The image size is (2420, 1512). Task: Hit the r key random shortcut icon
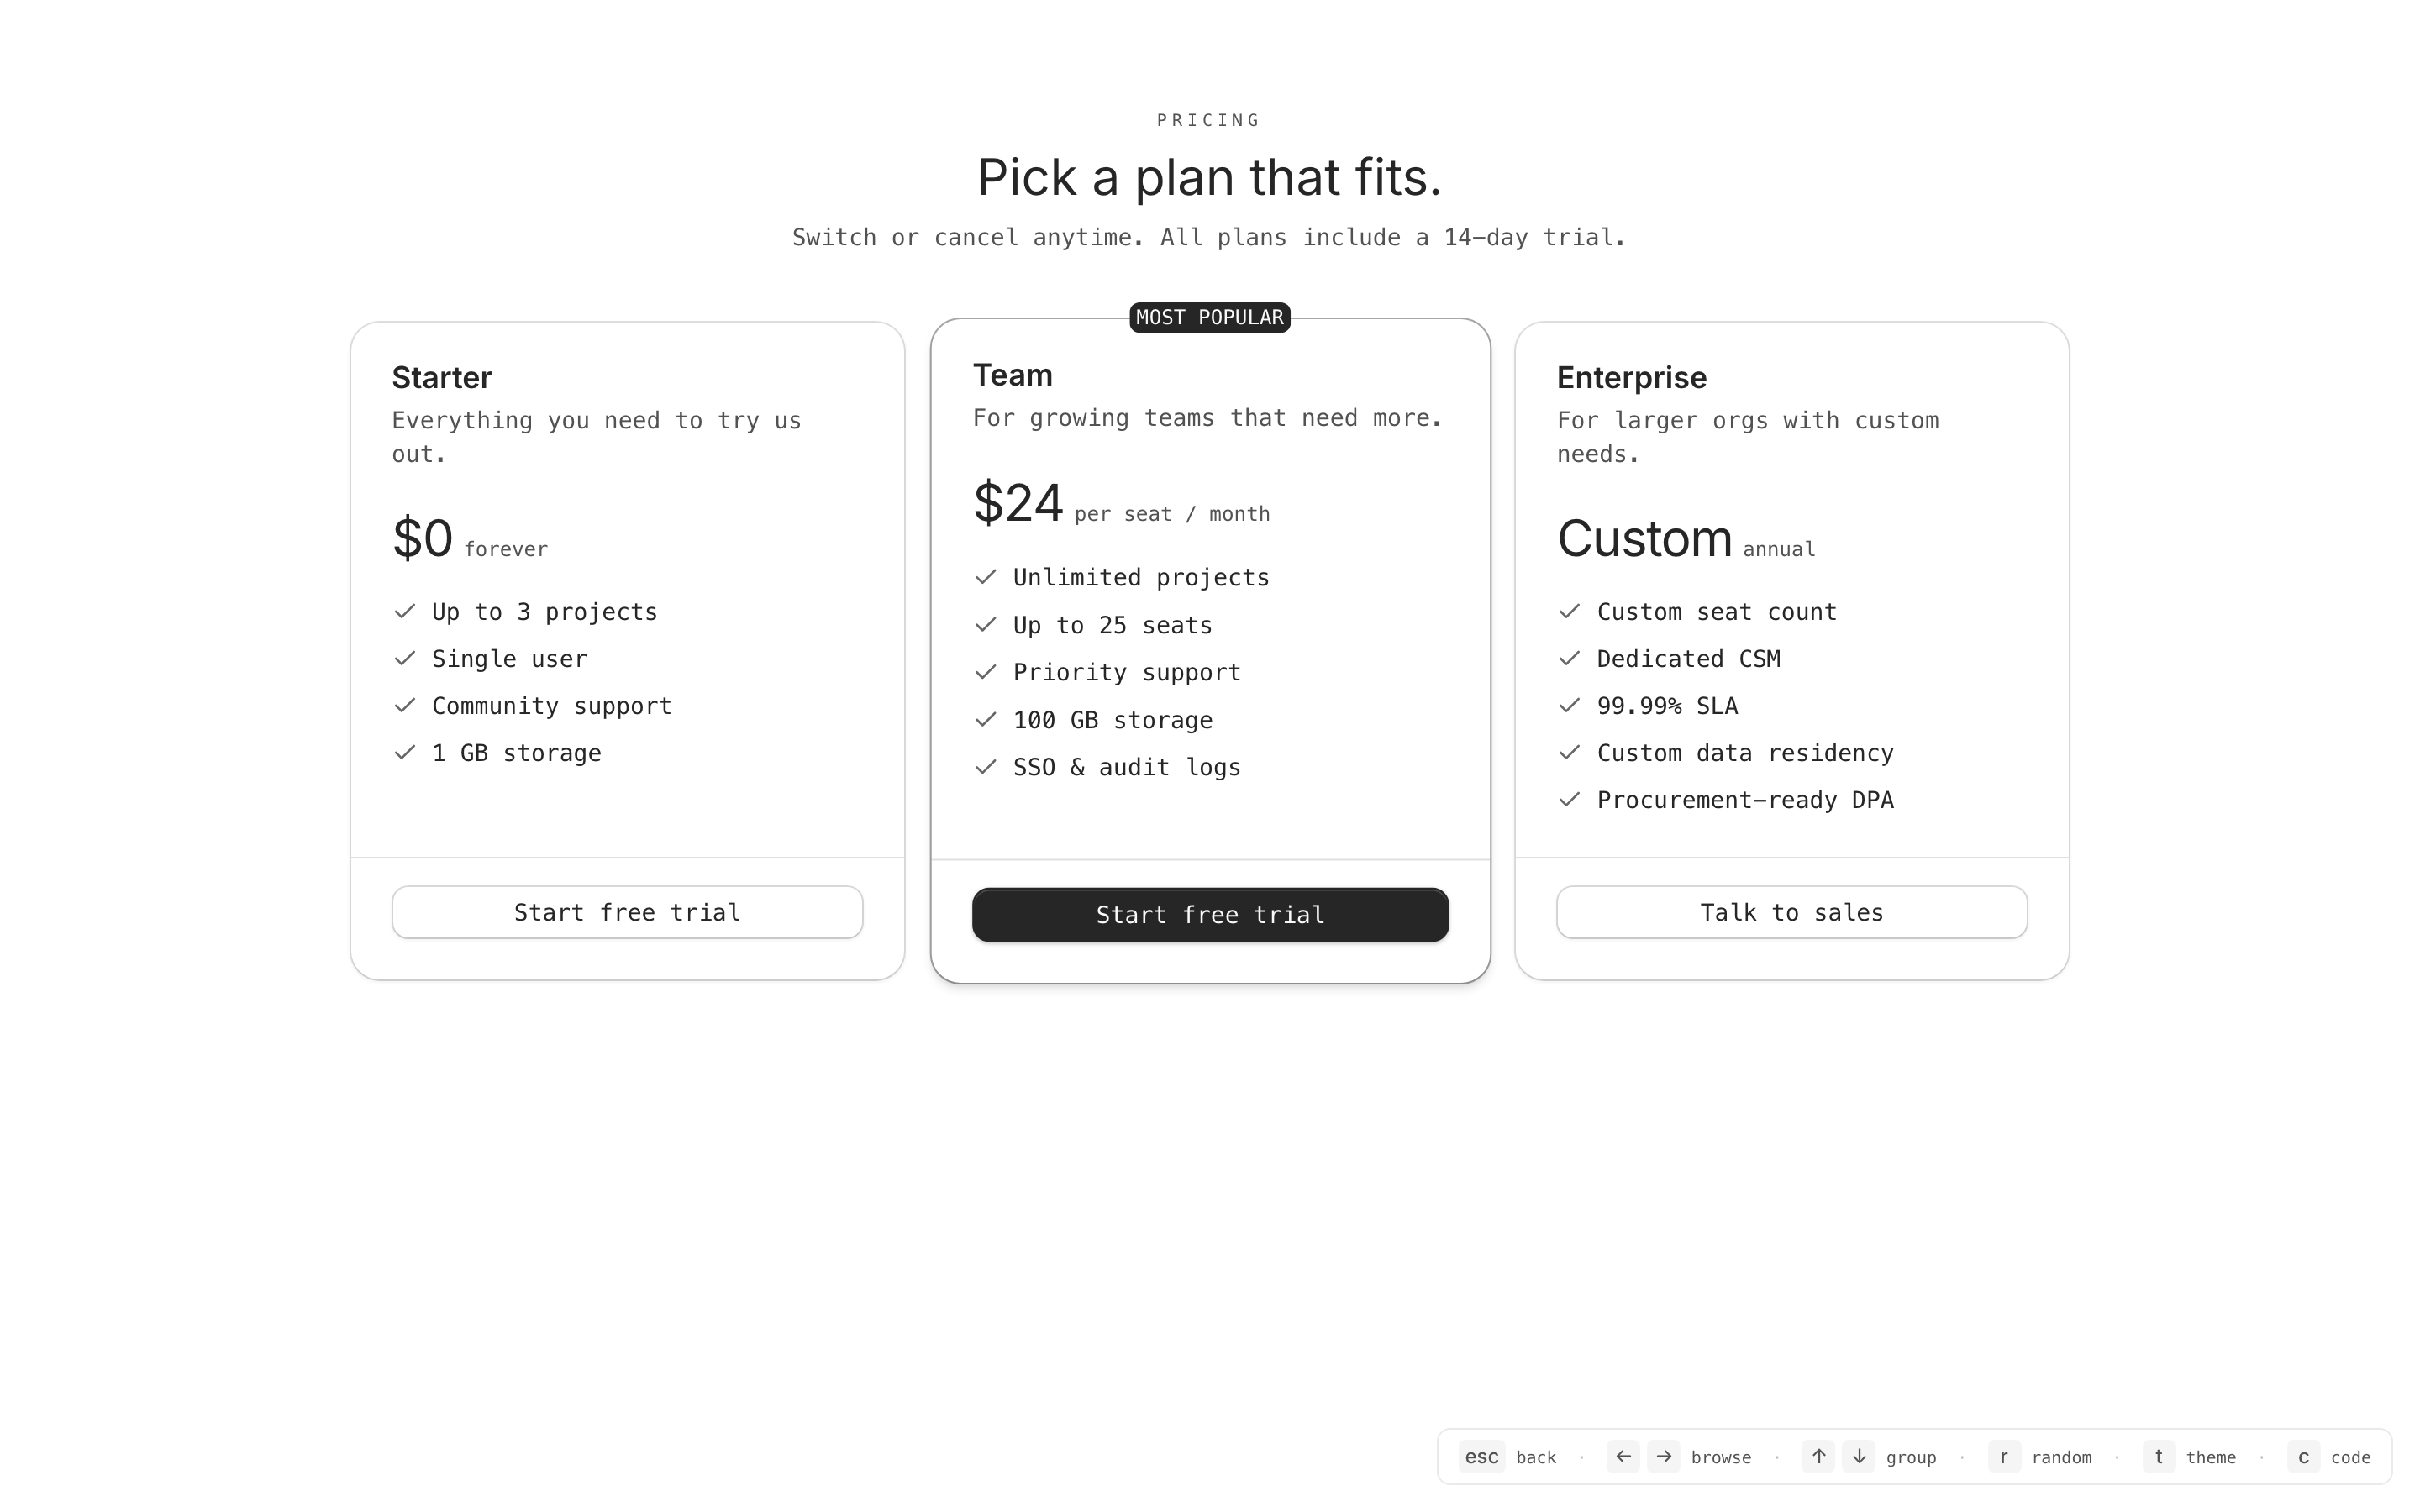pos(2004,1457)
